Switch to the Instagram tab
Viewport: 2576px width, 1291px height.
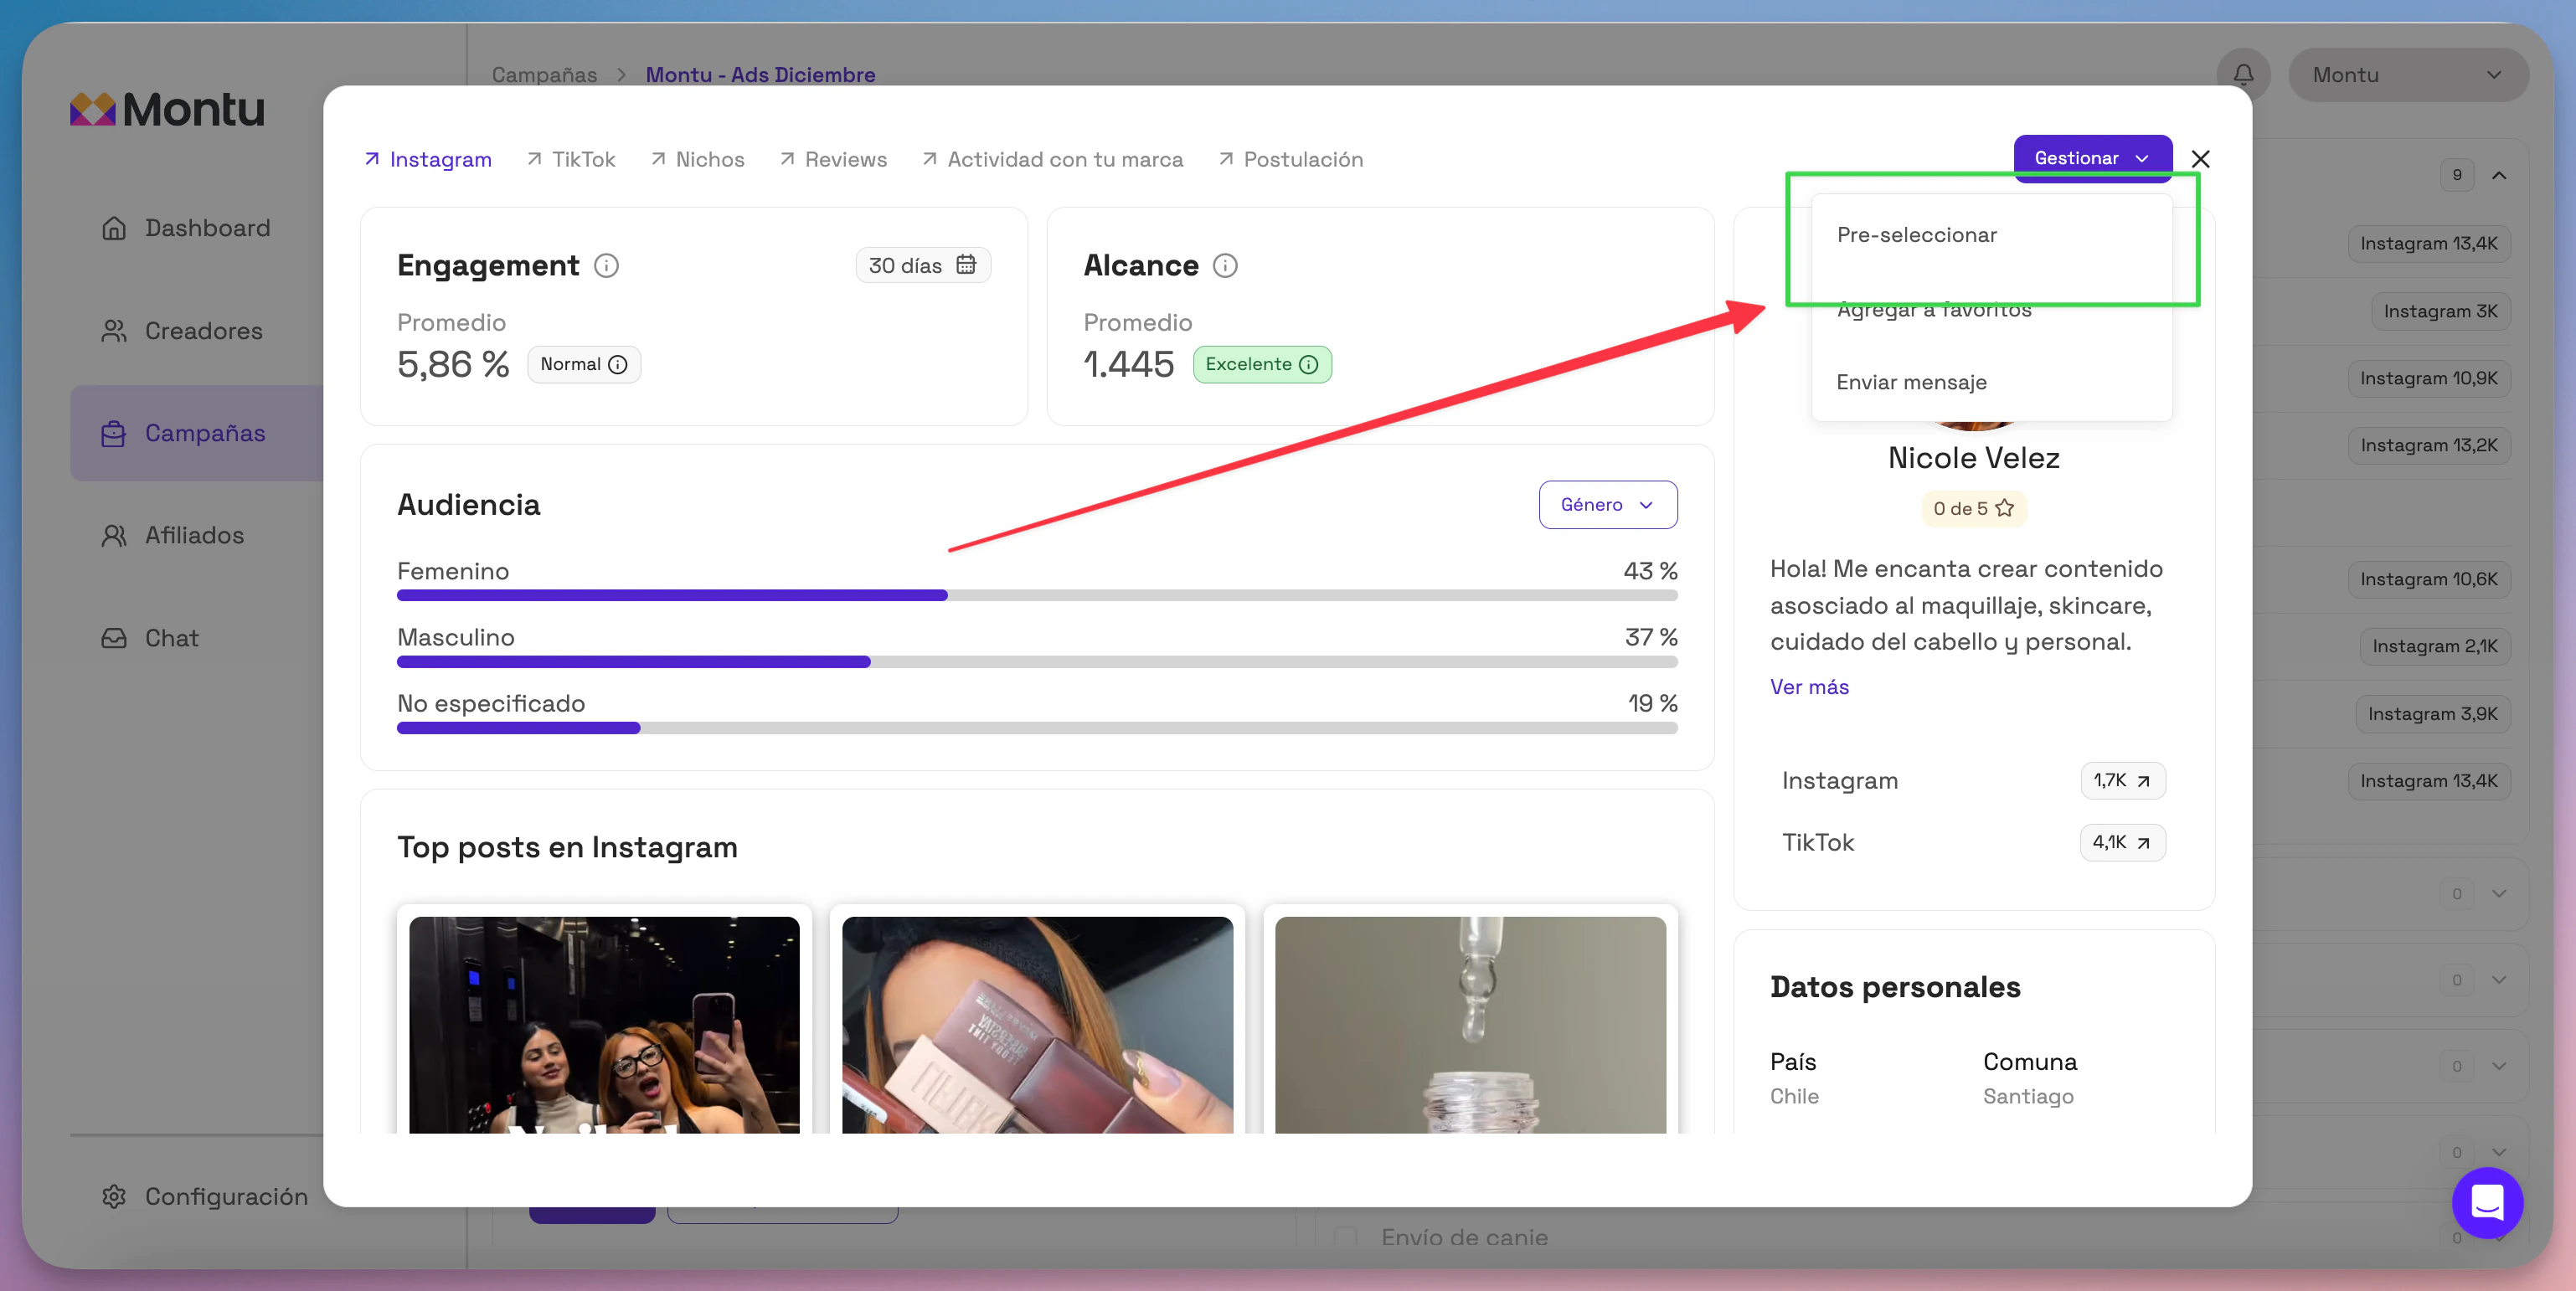pyautogui.click(x=428, y=159)
